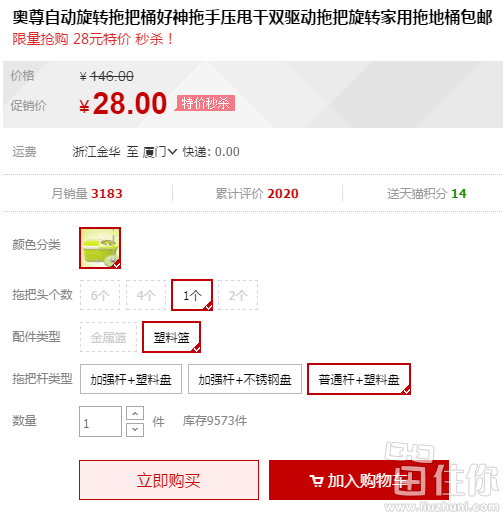Select the 金属篮 accessory type

click(x=109, y=337)
